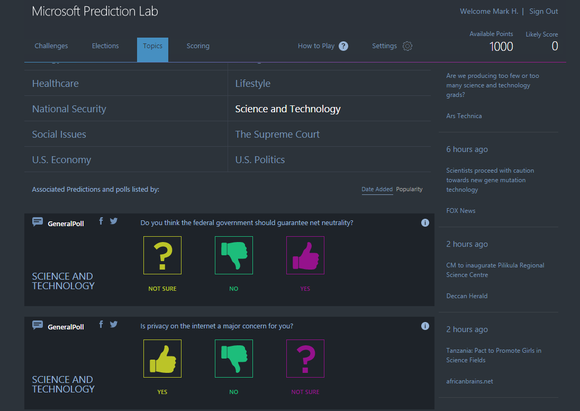Select the Topics tab
580x411 pixels.
(x=152, y=49)
